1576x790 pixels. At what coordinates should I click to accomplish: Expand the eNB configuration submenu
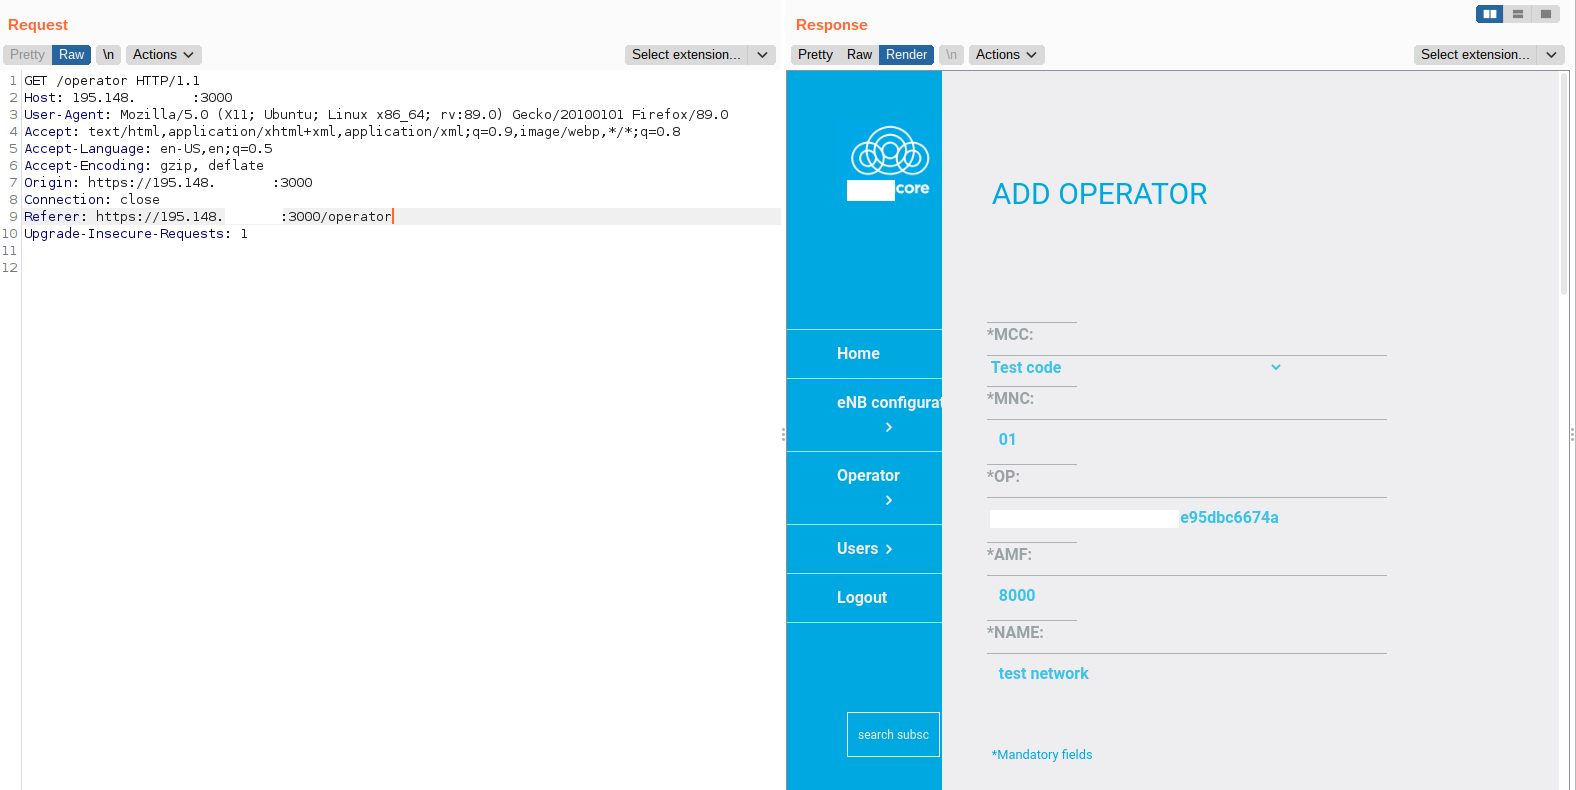(889, 427)
